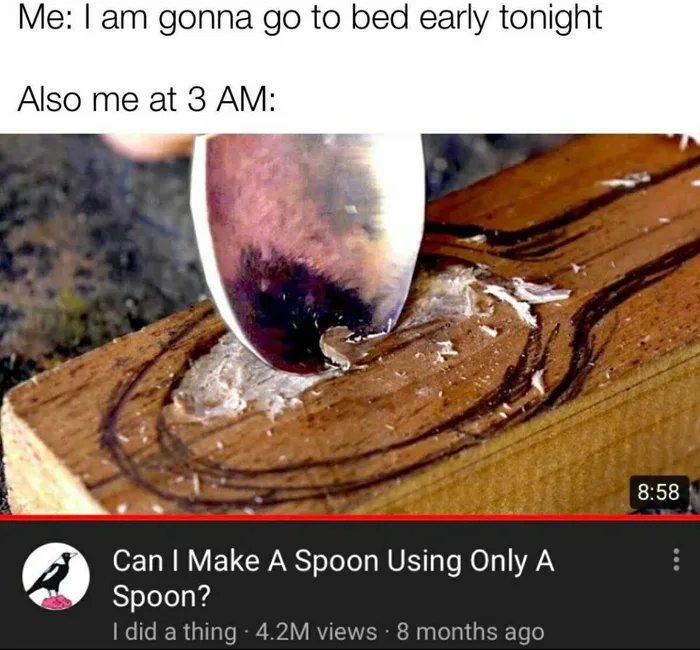Click the 8:58 duration badge
The width and height of the screenshot is (700, 650).
(x=659, y=492)
